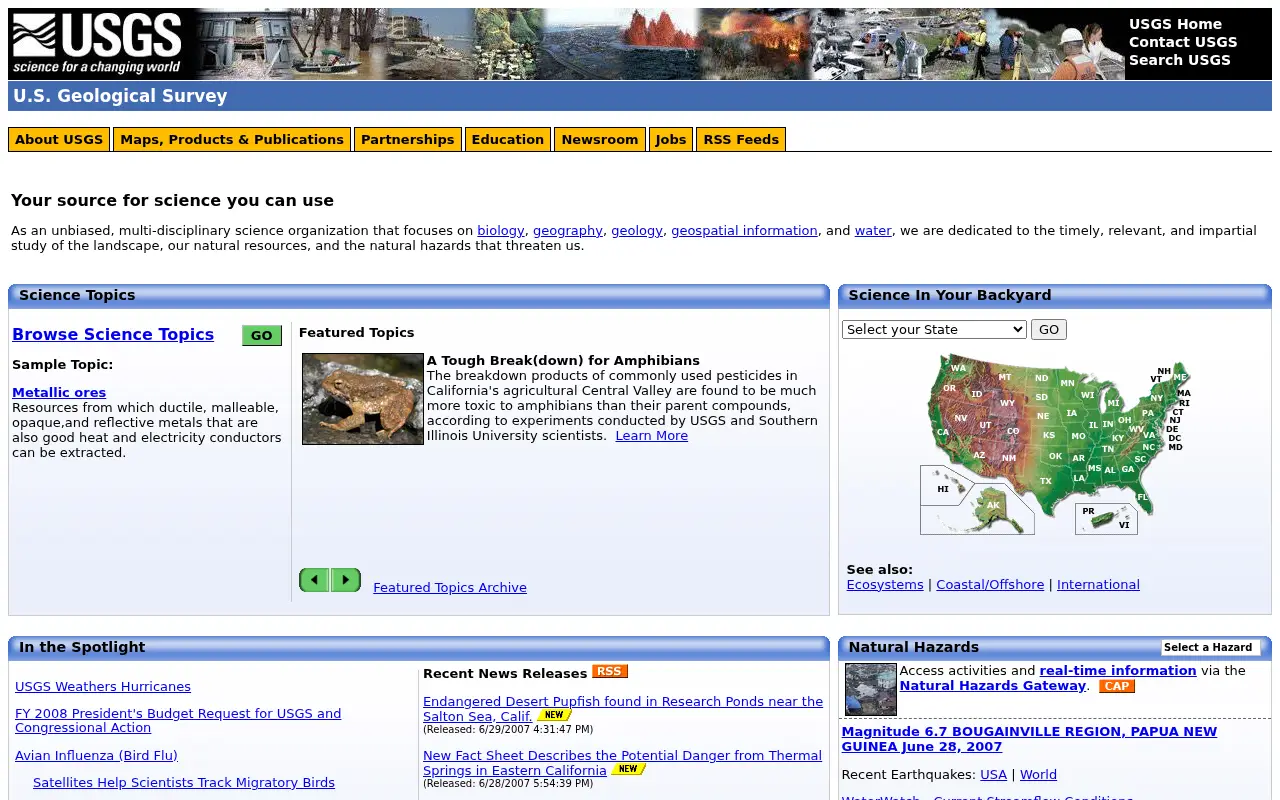The image size is (1280, 800).
Task: Open the RSS Feeds tab
Action: [741, 139]
